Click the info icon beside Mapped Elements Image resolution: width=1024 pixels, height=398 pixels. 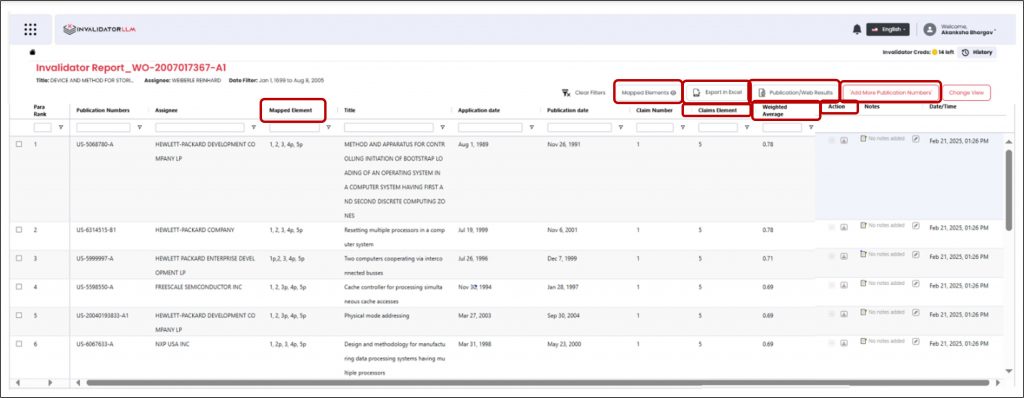(673, 93)
